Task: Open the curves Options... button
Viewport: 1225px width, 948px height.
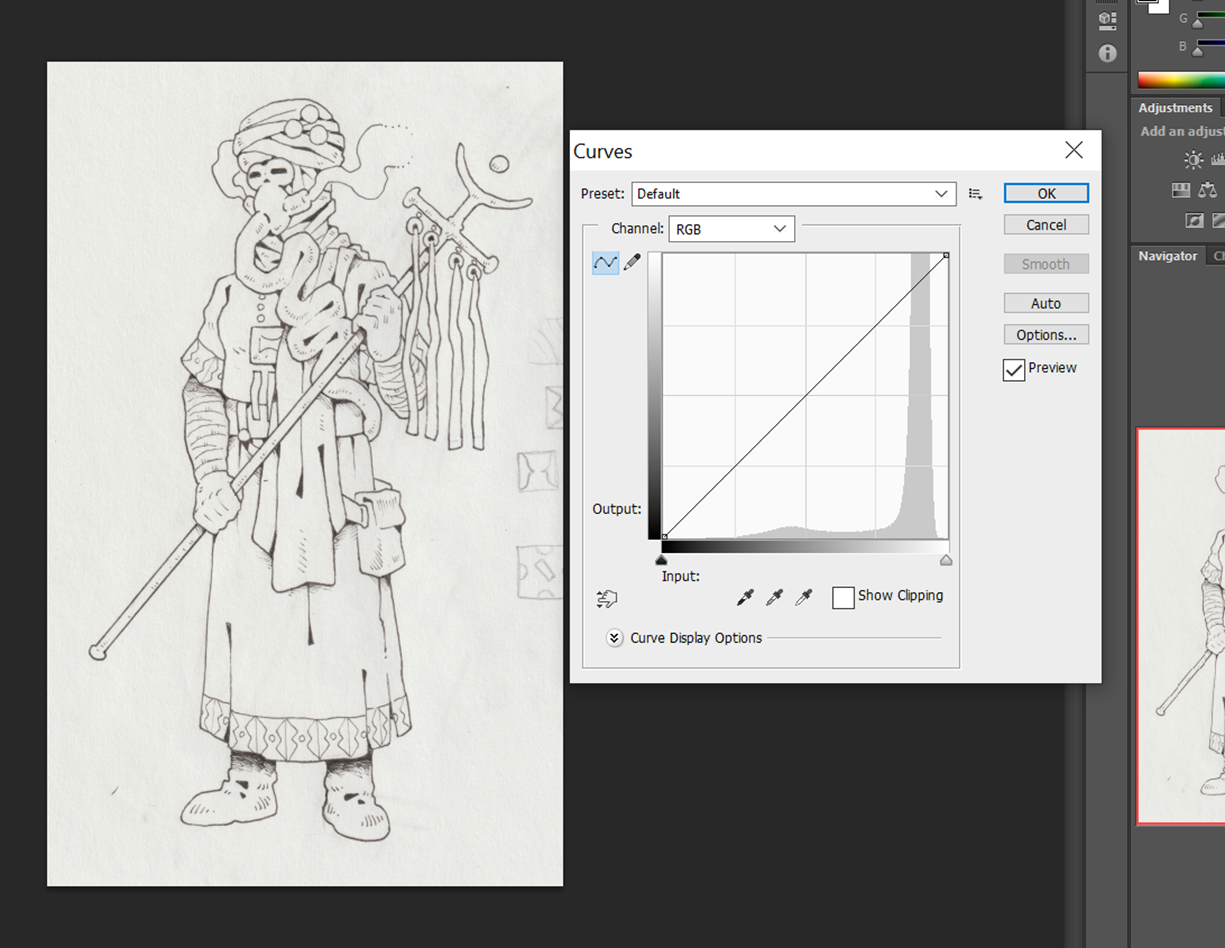Action: pos(1046,335)
